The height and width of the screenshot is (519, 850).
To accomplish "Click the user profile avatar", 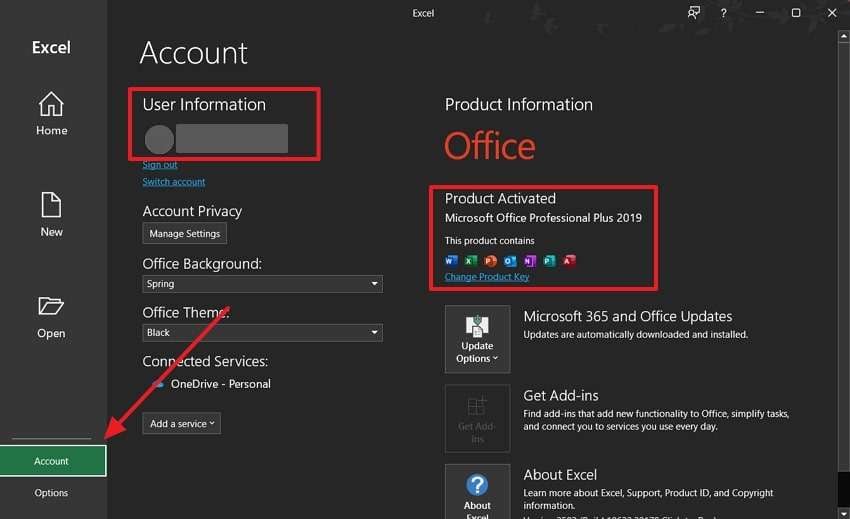I will click(x=159, y=139).
